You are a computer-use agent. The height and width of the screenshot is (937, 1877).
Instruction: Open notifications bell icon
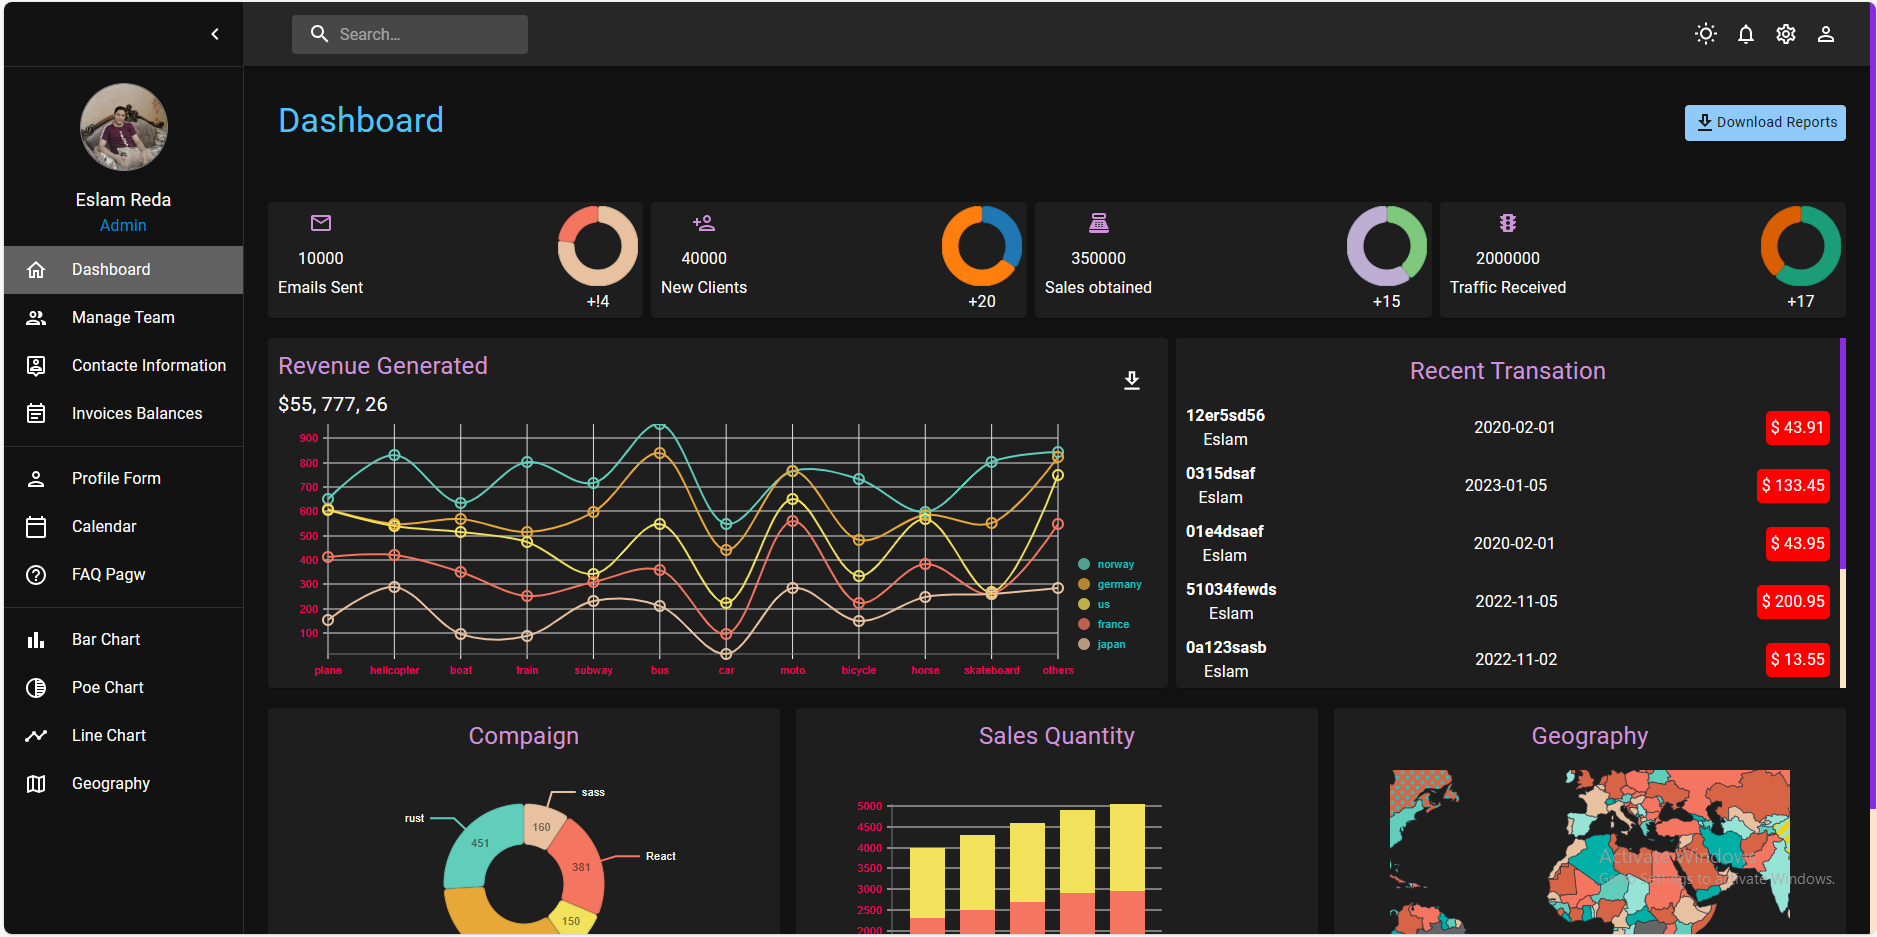[1745, 34]
